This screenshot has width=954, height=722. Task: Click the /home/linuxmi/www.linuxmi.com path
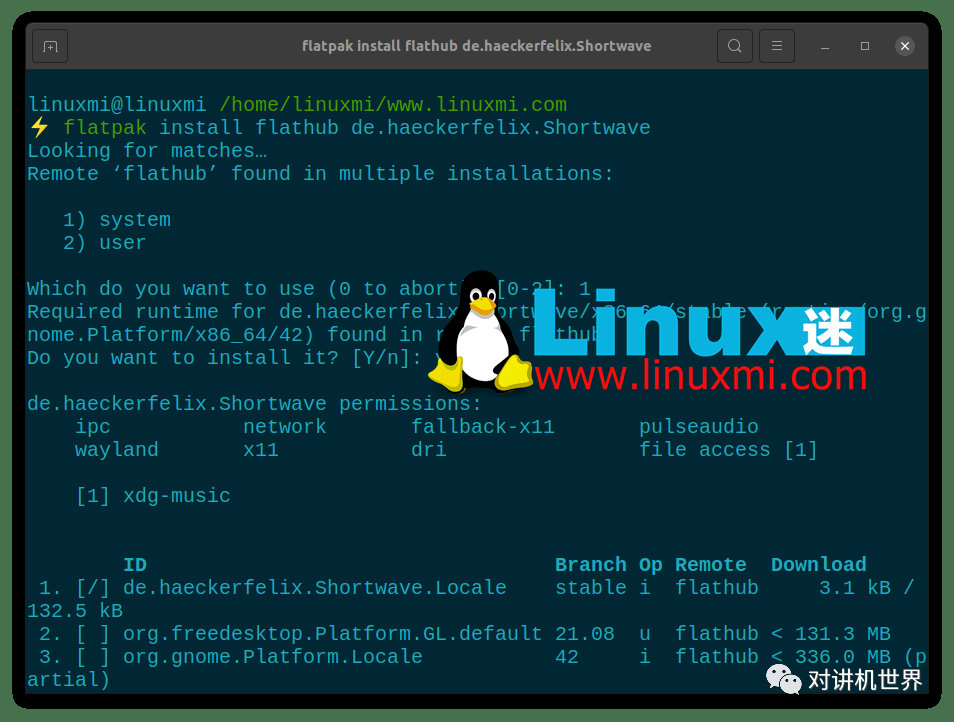tap(393, 105)
